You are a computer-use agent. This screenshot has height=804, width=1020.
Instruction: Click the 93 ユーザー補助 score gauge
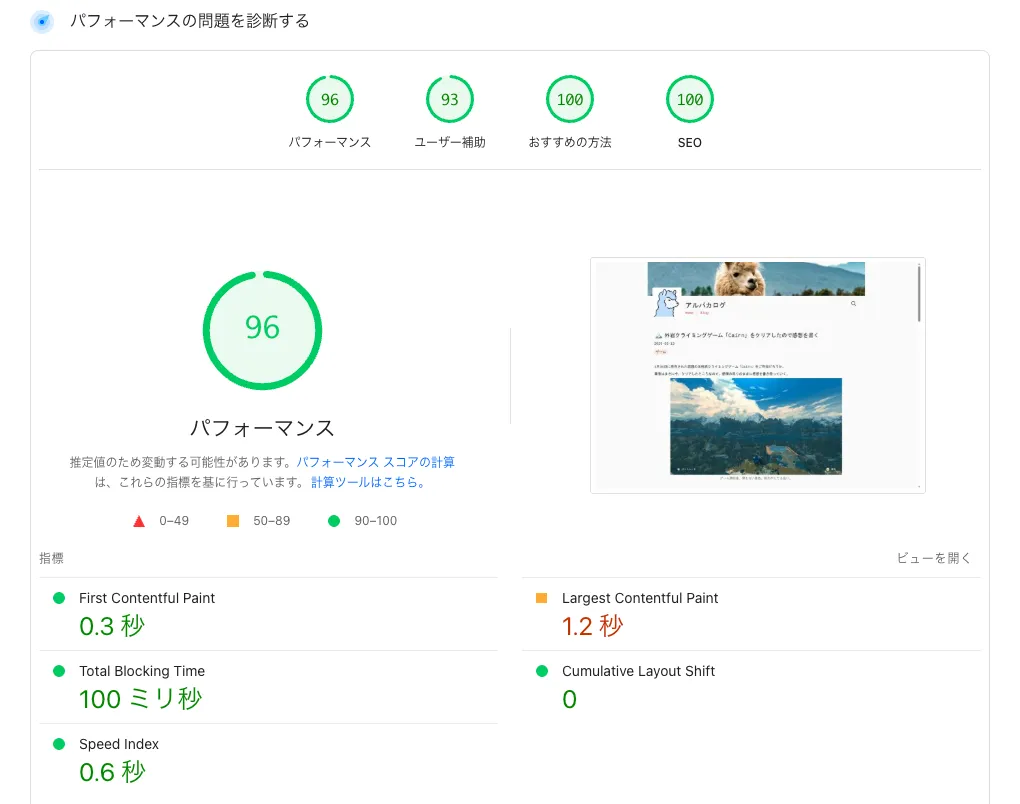[x=450, y=100]
